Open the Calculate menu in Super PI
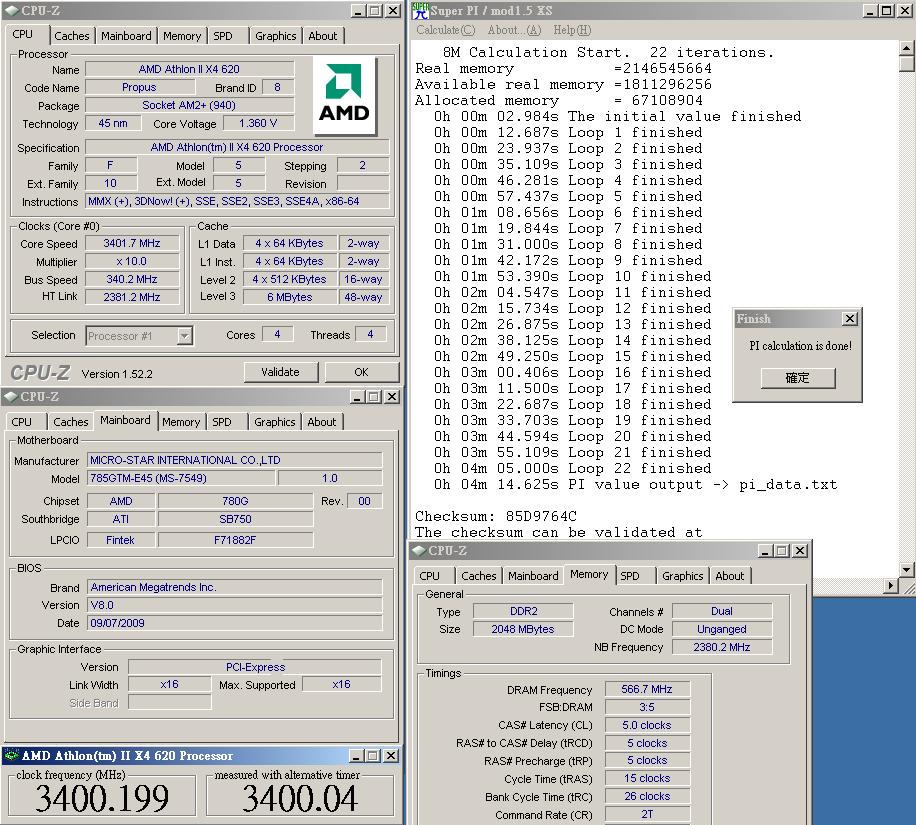Viewport: 916px width, 825px height. click(446, 30)
